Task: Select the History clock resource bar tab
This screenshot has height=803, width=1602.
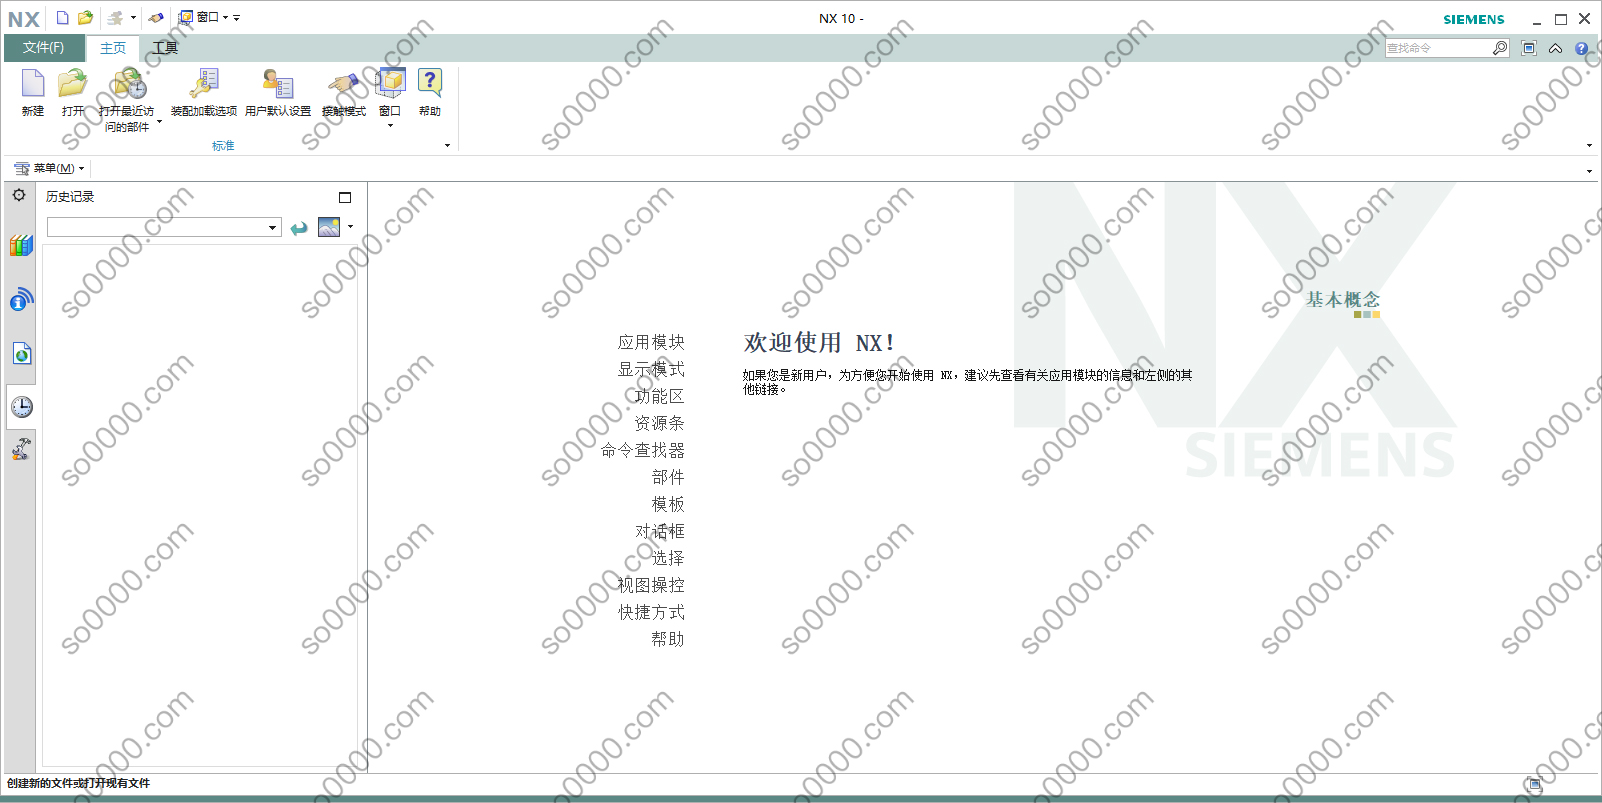Action: [x=21, y=407]
